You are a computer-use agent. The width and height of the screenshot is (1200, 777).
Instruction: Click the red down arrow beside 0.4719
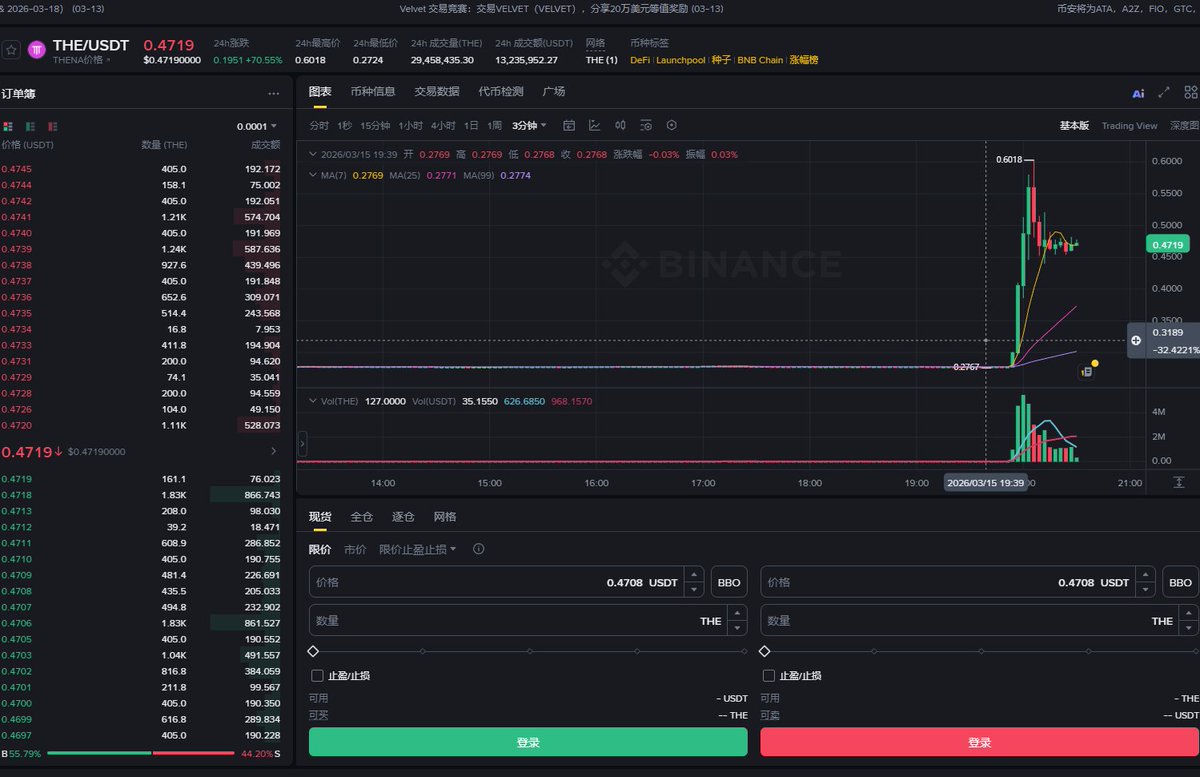pyautogui.click(x=59, y=452)
